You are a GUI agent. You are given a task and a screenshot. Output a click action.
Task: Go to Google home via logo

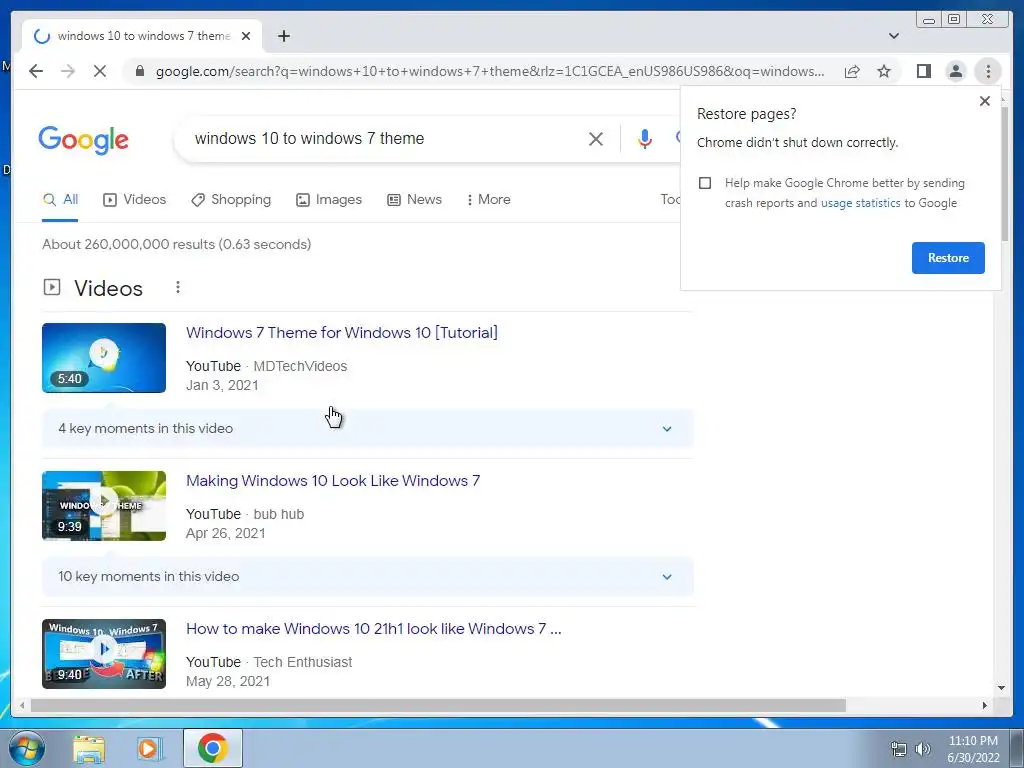[x=84, y=140]
